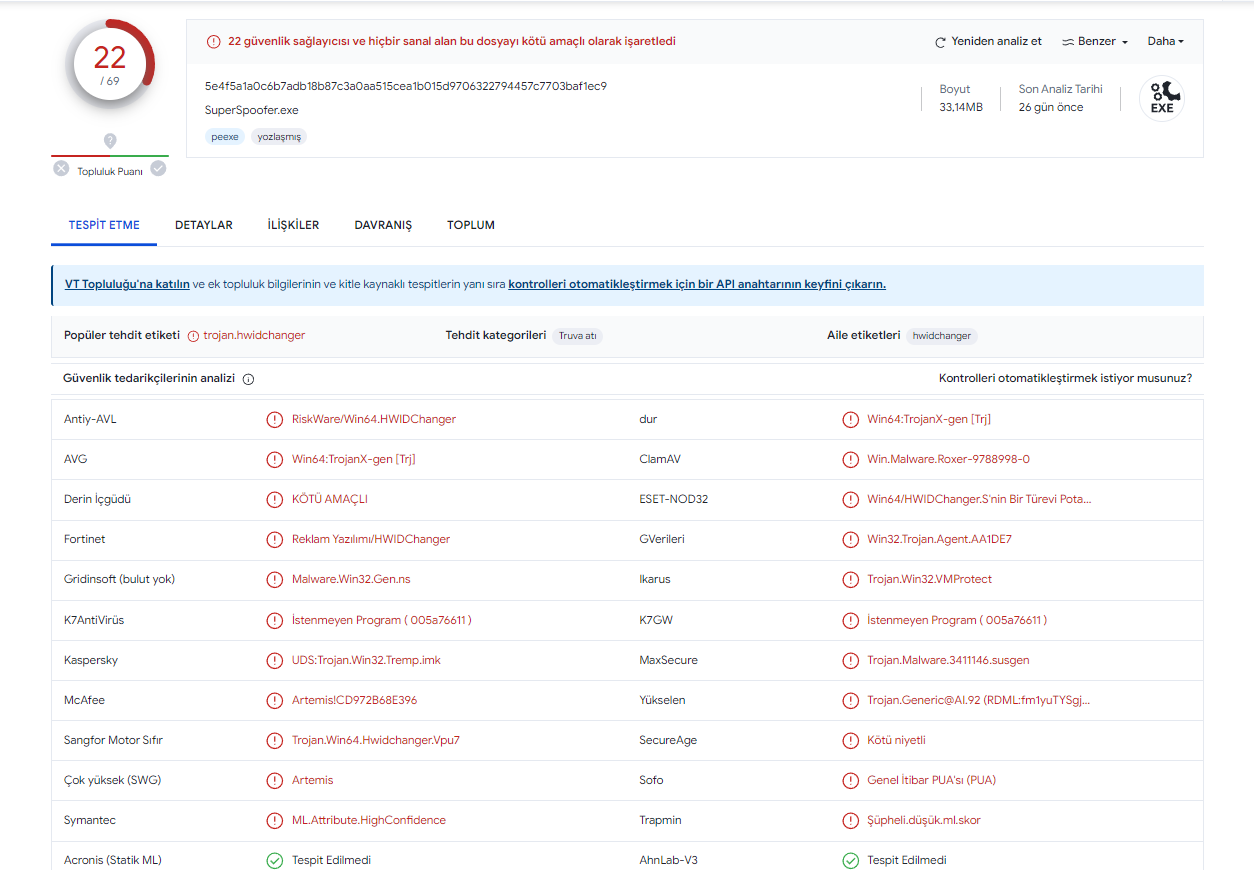Click the EXE file type icon
Image resolution: width=1254 pixels, height=870 pixels.
tap(1161, 99)
